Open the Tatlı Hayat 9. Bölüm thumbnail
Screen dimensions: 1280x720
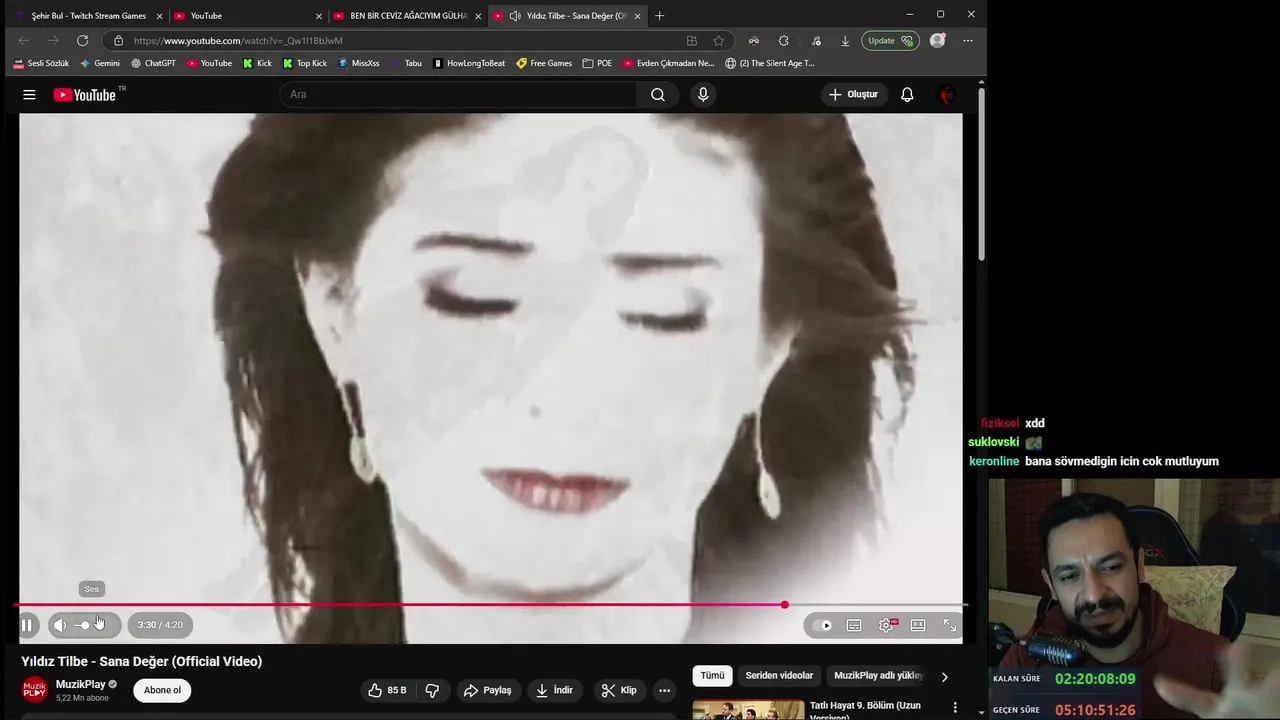tap(748, 710)
